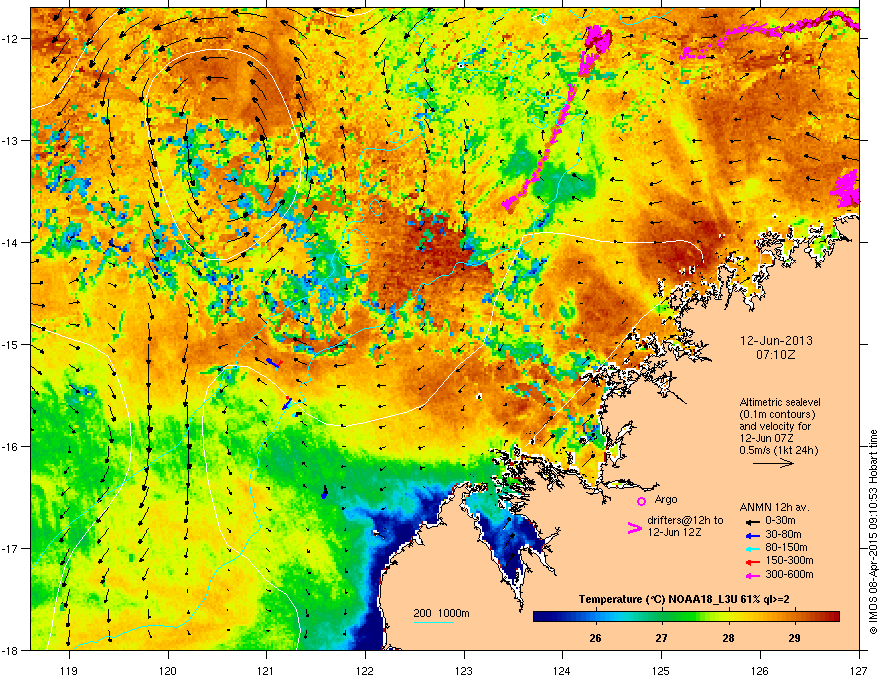Select the blue 30-80m arrow legend symbol
The image size is (880, 680).
pyautogui.click(x=751, y=534)
